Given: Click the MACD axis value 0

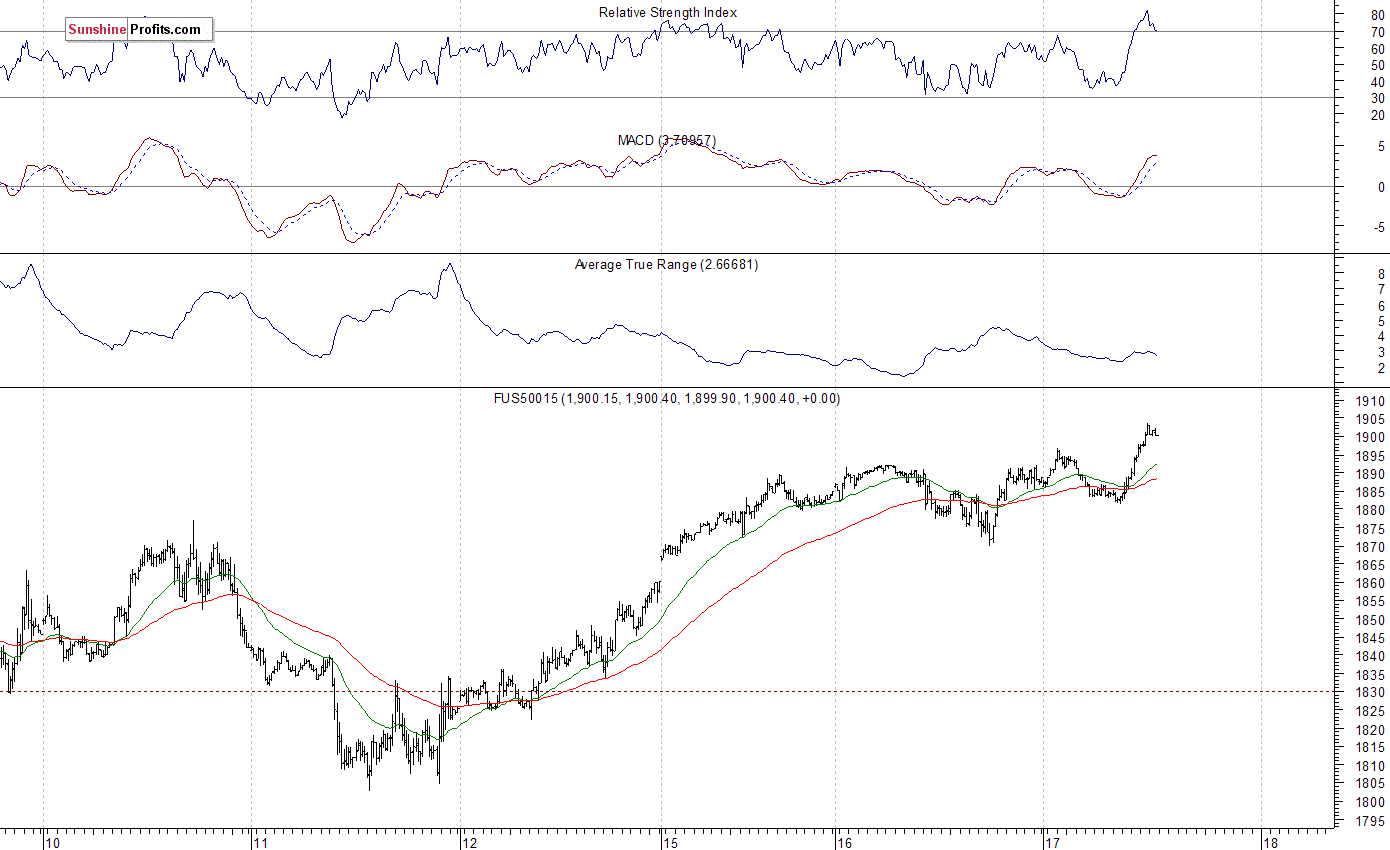Looking at the screenshot, I should point(1381,187).
